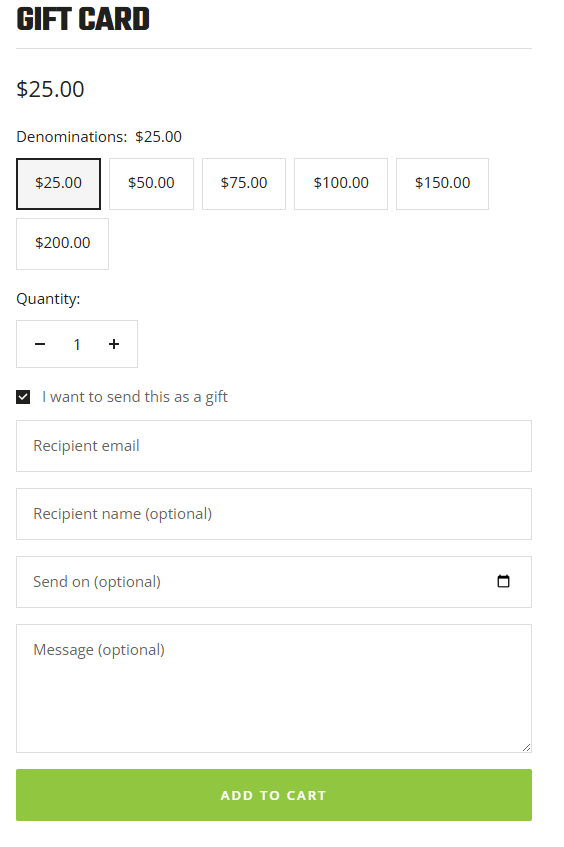The height and width of the screenshot is (847, 564).
Task: Click the gift checkbox label text
Action: click(x=135, y=397)
